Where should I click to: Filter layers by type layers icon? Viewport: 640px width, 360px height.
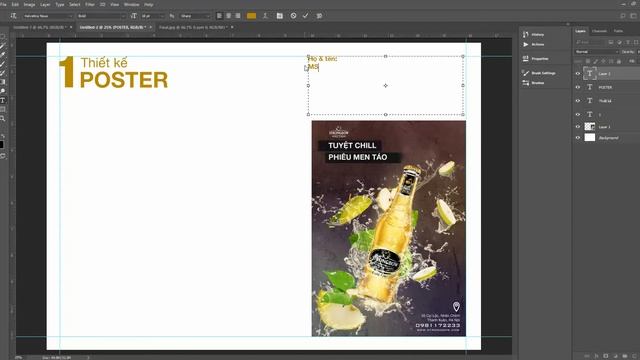[x=628, y=42]
